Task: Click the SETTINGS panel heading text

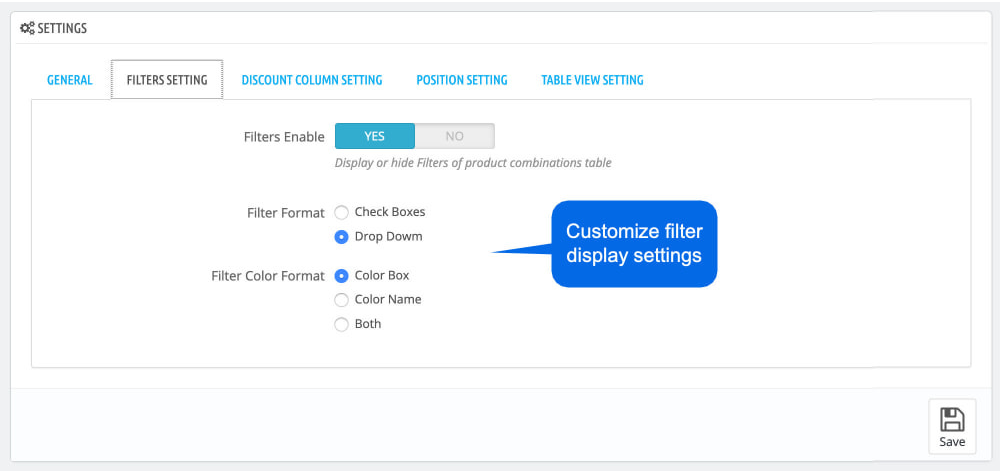Action: [x=62, y=29]
